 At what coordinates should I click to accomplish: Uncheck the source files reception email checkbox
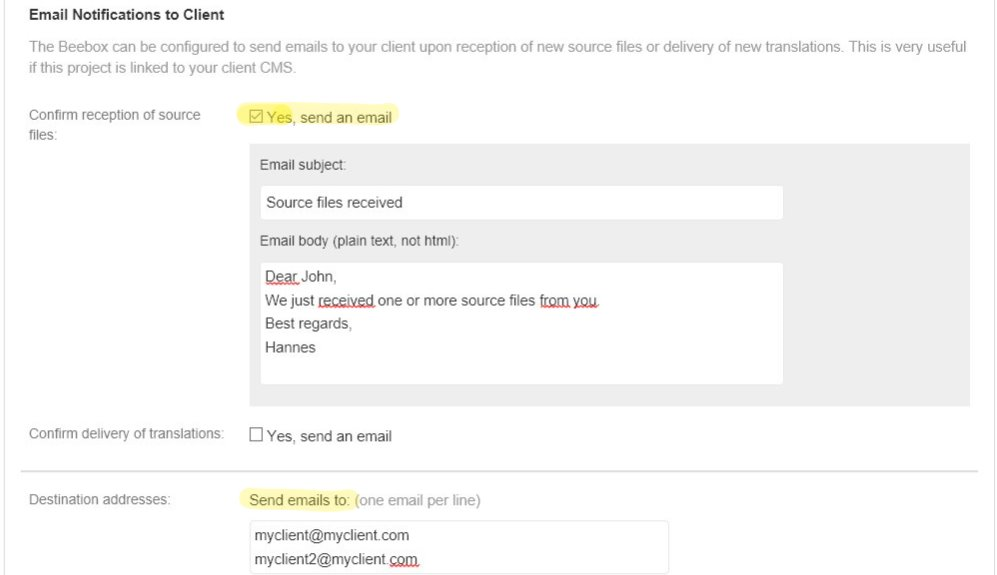pyautogui.click(x=256, y=117)
